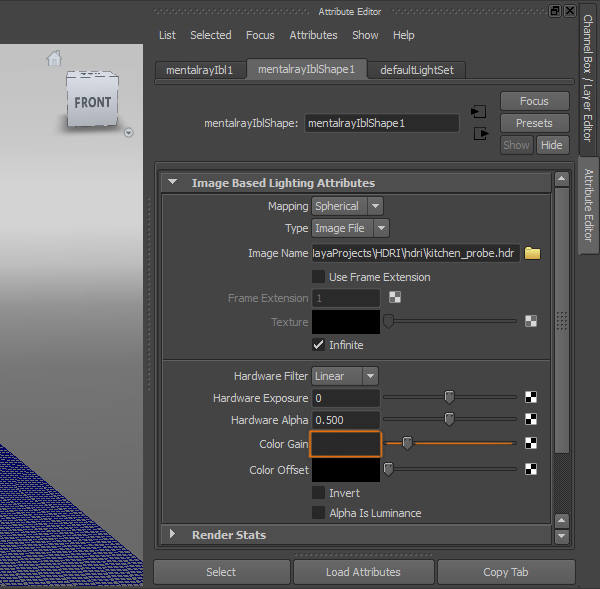Click the Color Gain color swatch
The image size is (600, 589).
coord(346,443)
